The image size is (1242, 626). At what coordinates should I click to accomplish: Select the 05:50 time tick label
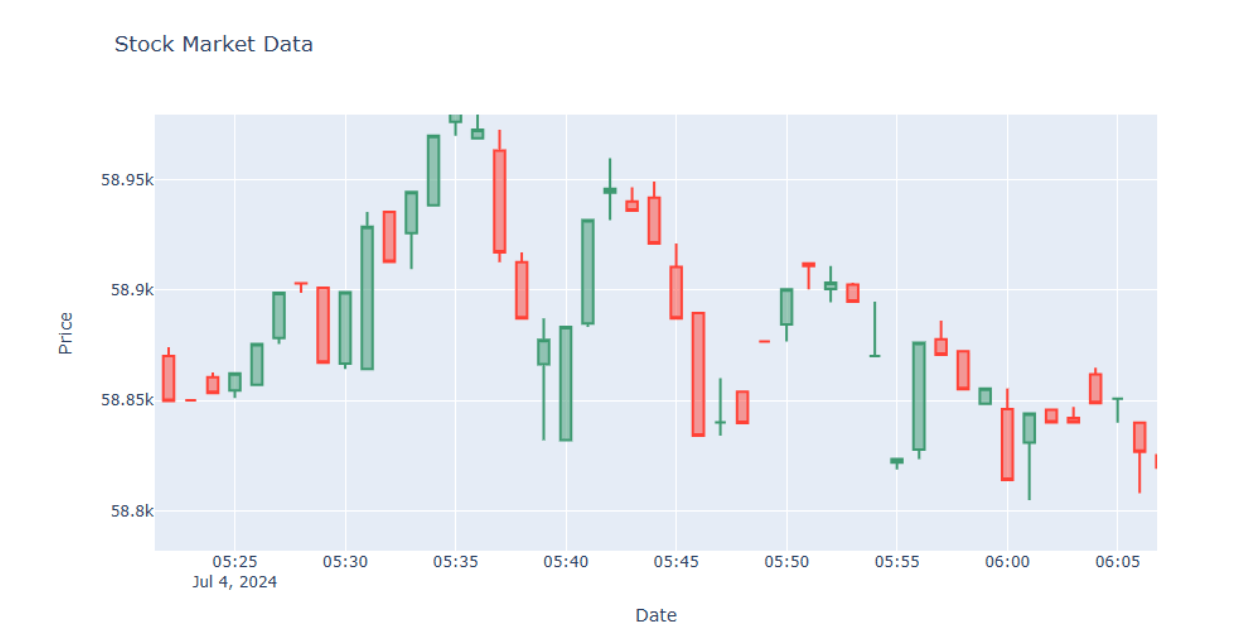click(786, 562)
